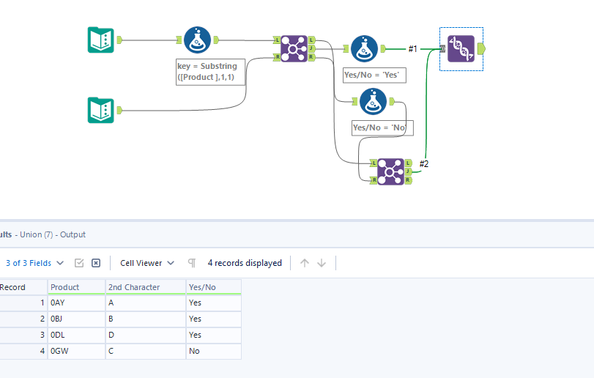Screen dimensions: 594x378
Task: Select the Formula tool labeled Yes/No = 'No'
Action: (373, 102)
